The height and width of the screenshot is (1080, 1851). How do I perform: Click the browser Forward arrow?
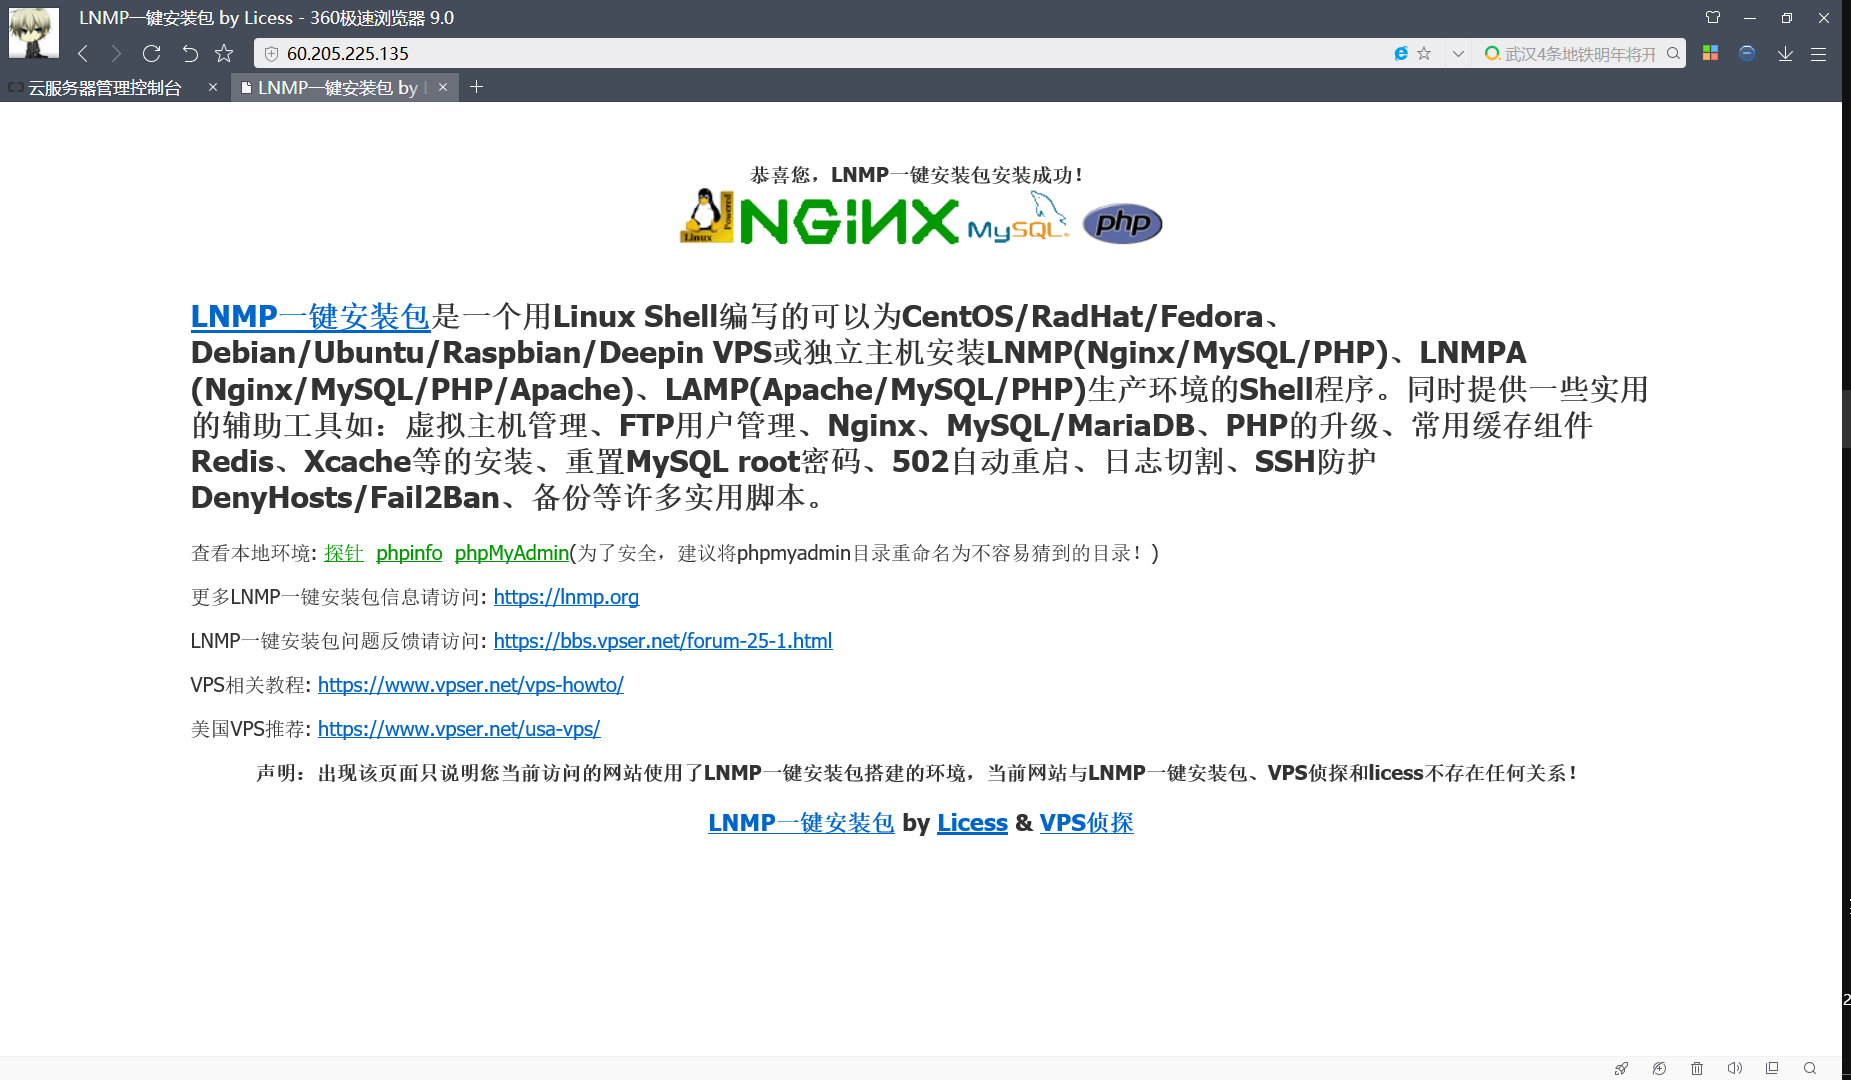[116, 53]
